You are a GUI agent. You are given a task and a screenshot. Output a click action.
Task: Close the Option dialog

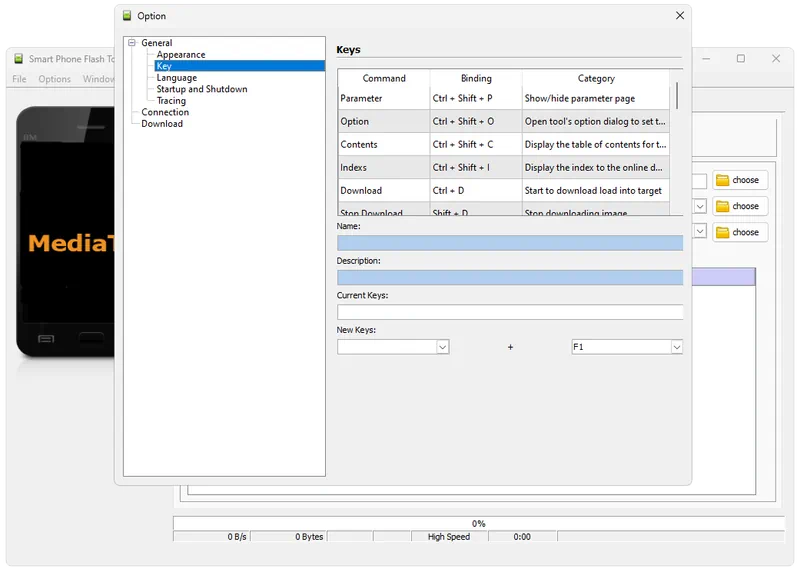tap(680, 16)
